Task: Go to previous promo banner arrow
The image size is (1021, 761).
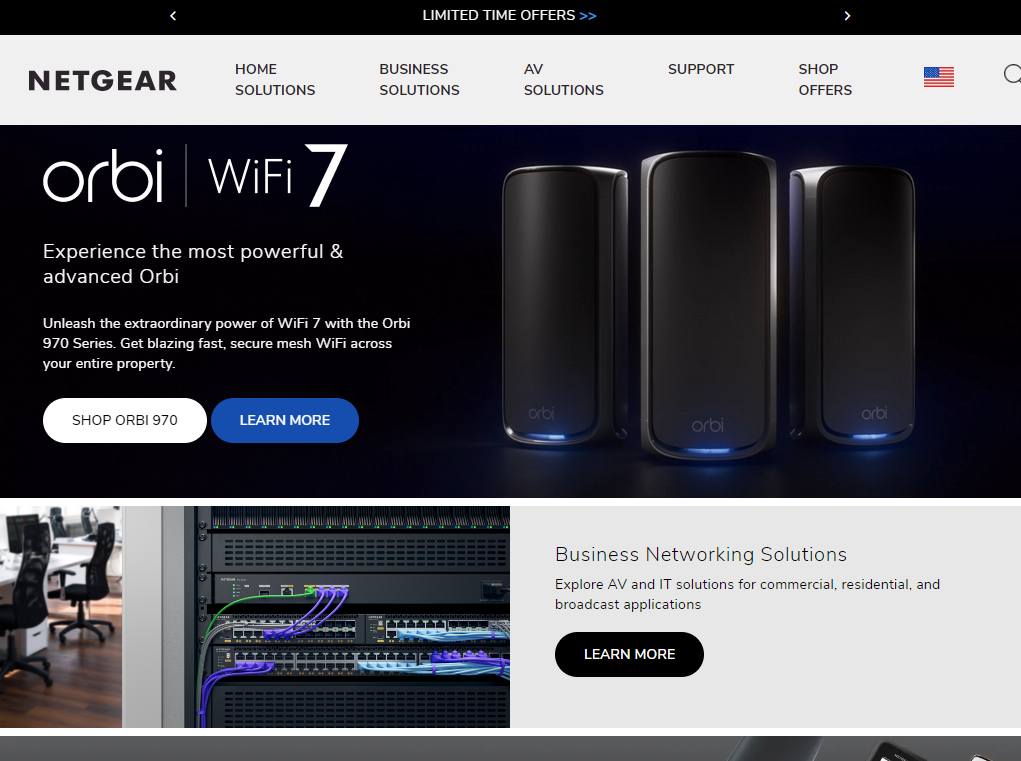Action: coord(173,16)
